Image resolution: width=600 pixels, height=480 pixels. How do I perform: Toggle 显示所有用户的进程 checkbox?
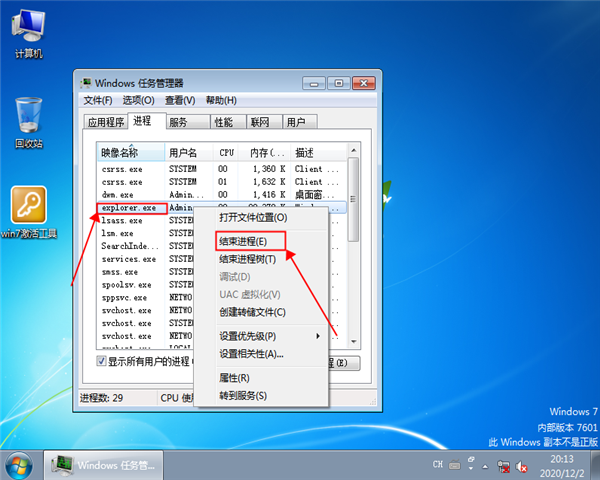point(102,361)
